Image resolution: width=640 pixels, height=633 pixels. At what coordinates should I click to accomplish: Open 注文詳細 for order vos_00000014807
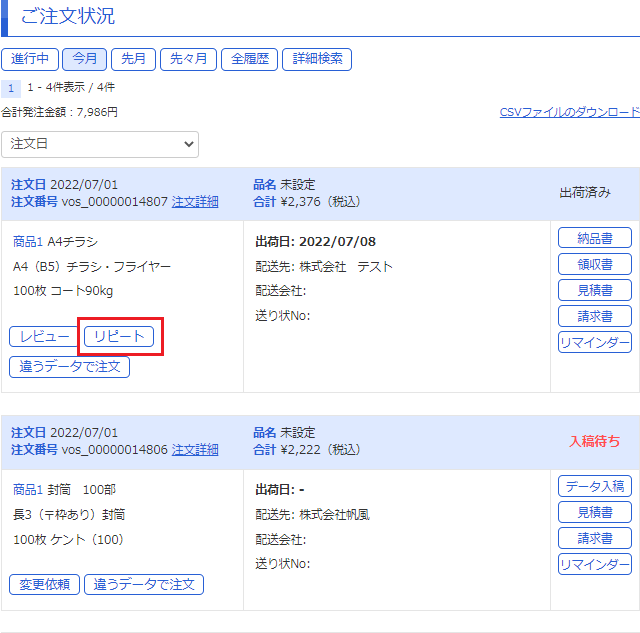pyautogui.click(x=195, y=201)
